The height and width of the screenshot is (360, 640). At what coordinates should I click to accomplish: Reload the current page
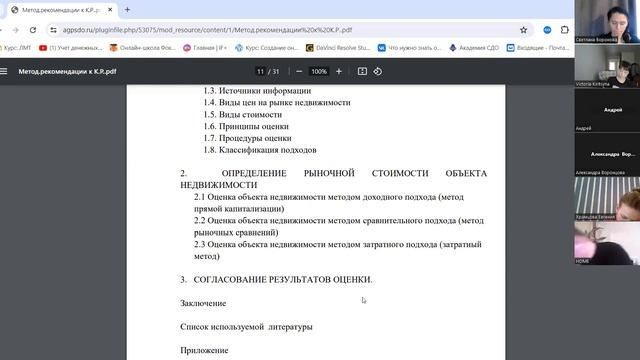click(33, 30)
